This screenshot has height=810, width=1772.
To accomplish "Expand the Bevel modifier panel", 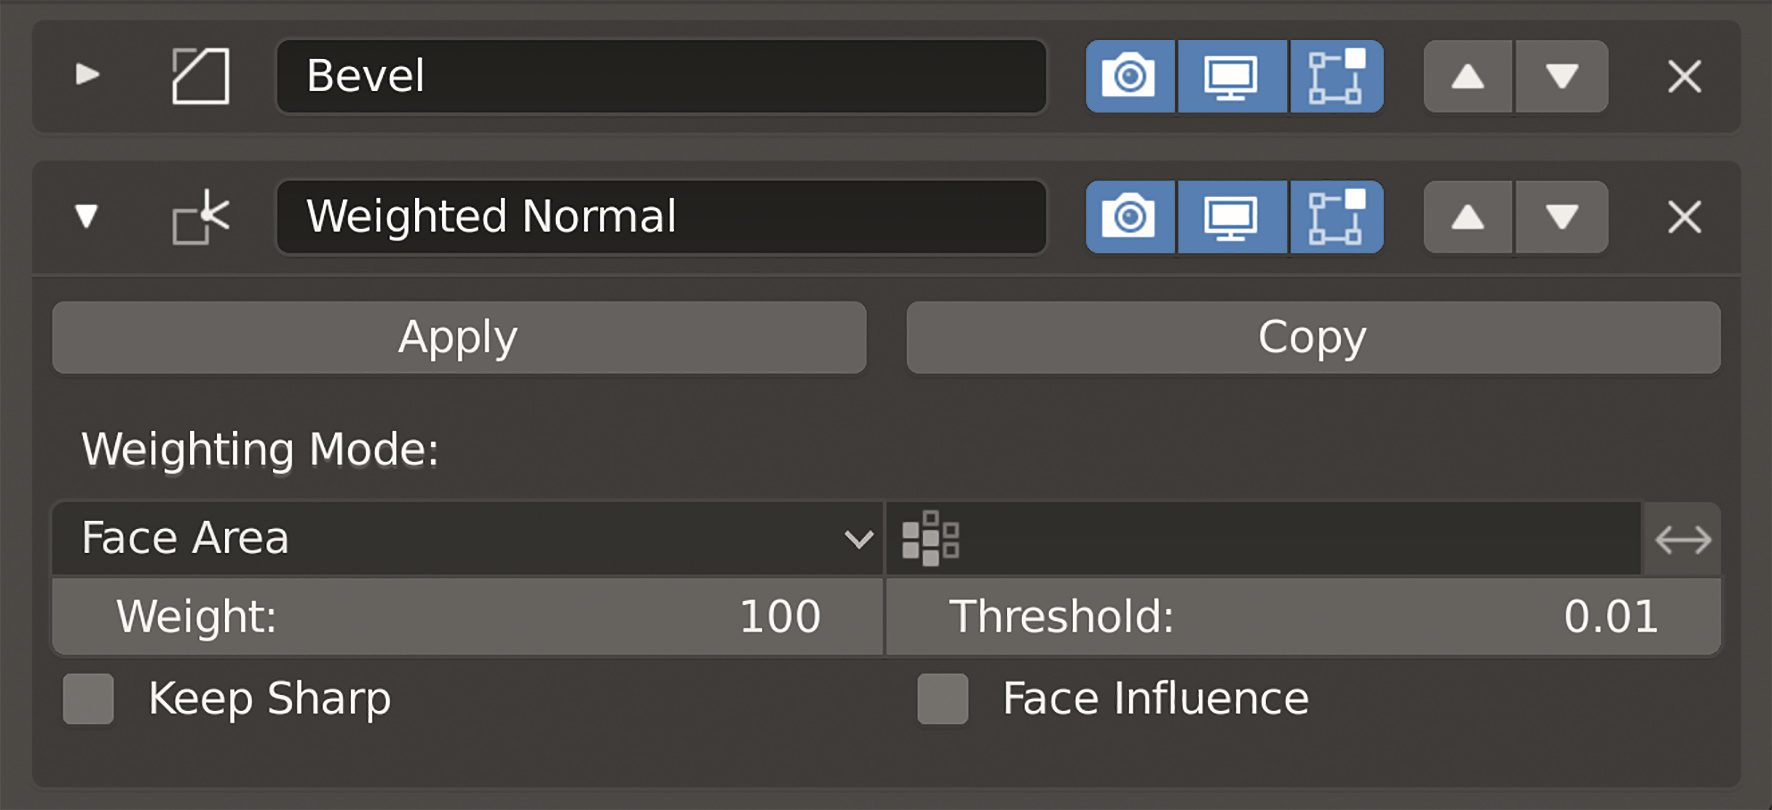I will pyautogui.click(x=88, y=76).
